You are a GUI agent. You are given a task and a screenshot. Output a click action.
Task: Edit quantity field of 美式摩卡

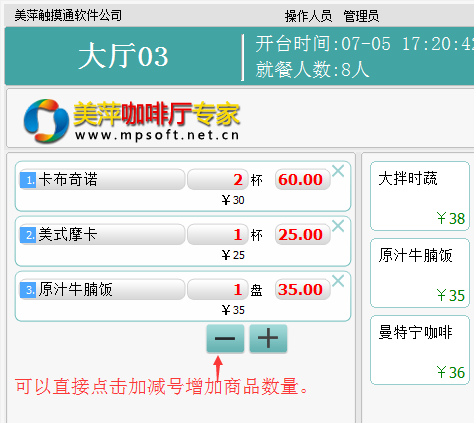click(x=218, y=235)
